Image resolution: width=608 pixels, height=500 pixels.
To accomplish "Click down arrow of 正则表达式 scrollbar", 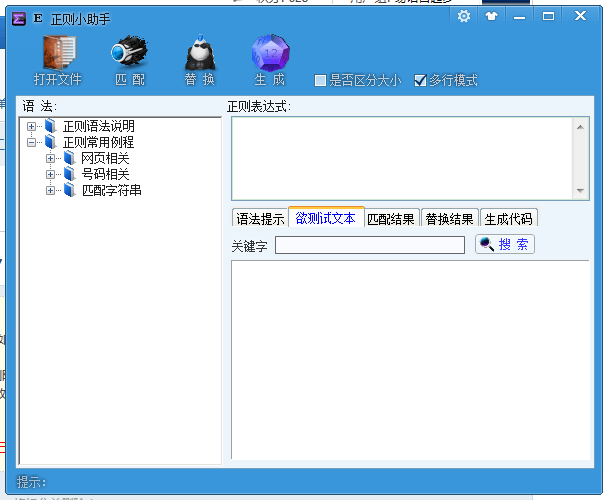I will pos(581,191).
